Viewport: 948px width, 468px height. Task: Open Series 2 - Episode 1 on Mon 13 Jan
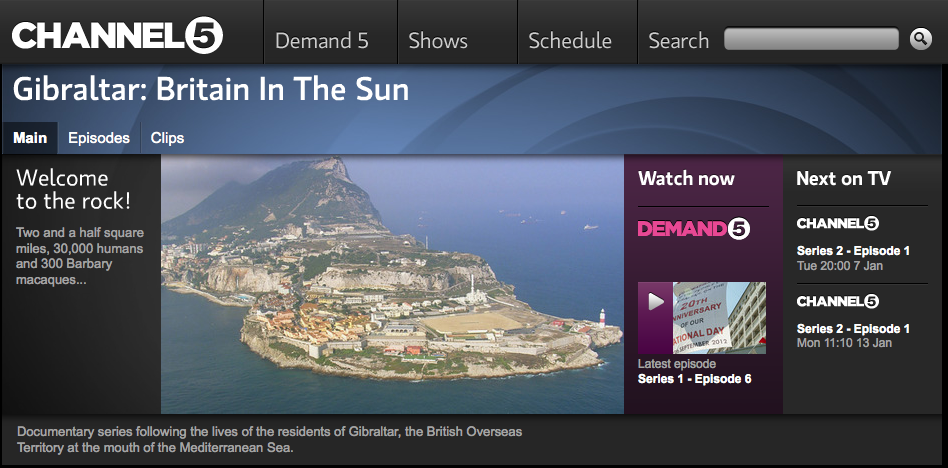[x=853, y=329]
